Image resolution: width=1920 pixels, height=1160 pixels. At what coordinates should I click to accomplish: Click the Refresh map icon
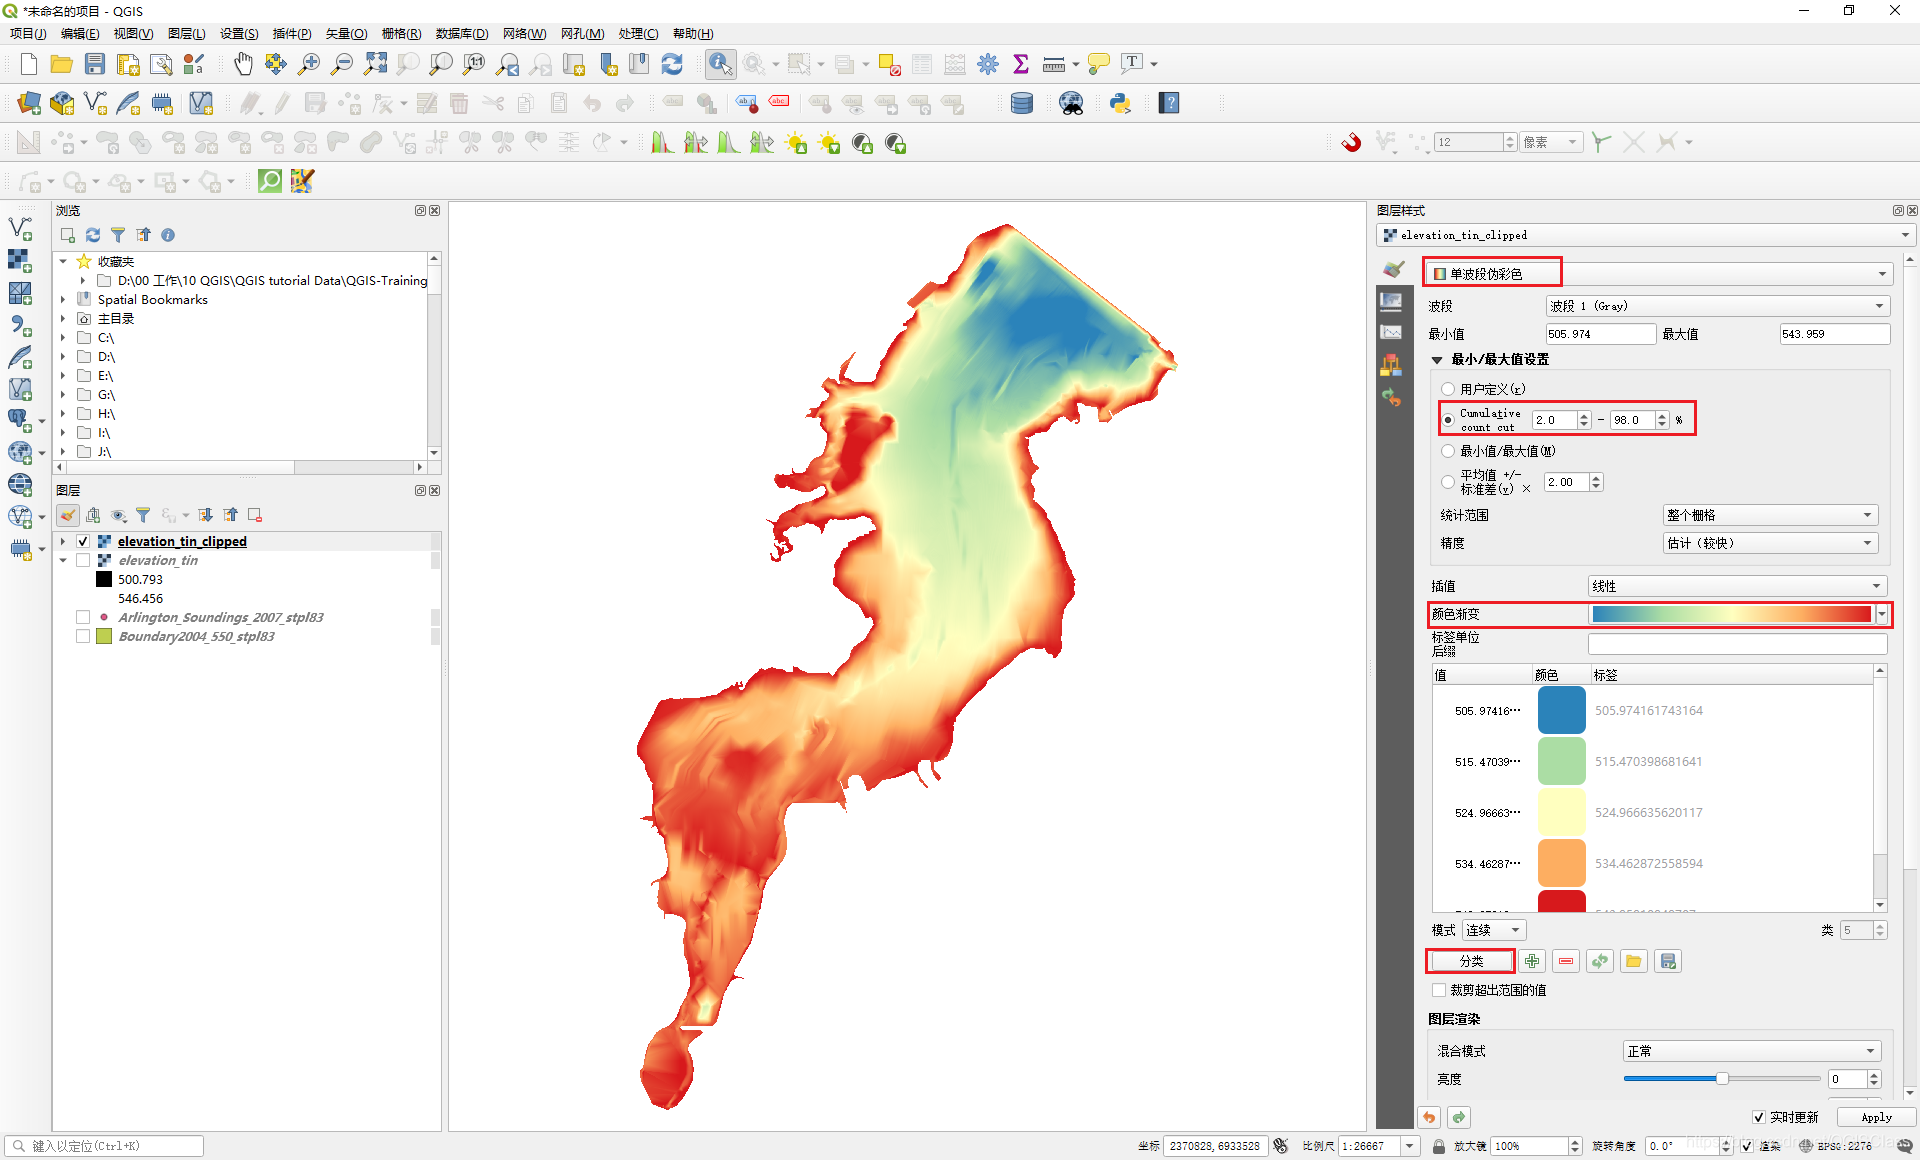672,64
